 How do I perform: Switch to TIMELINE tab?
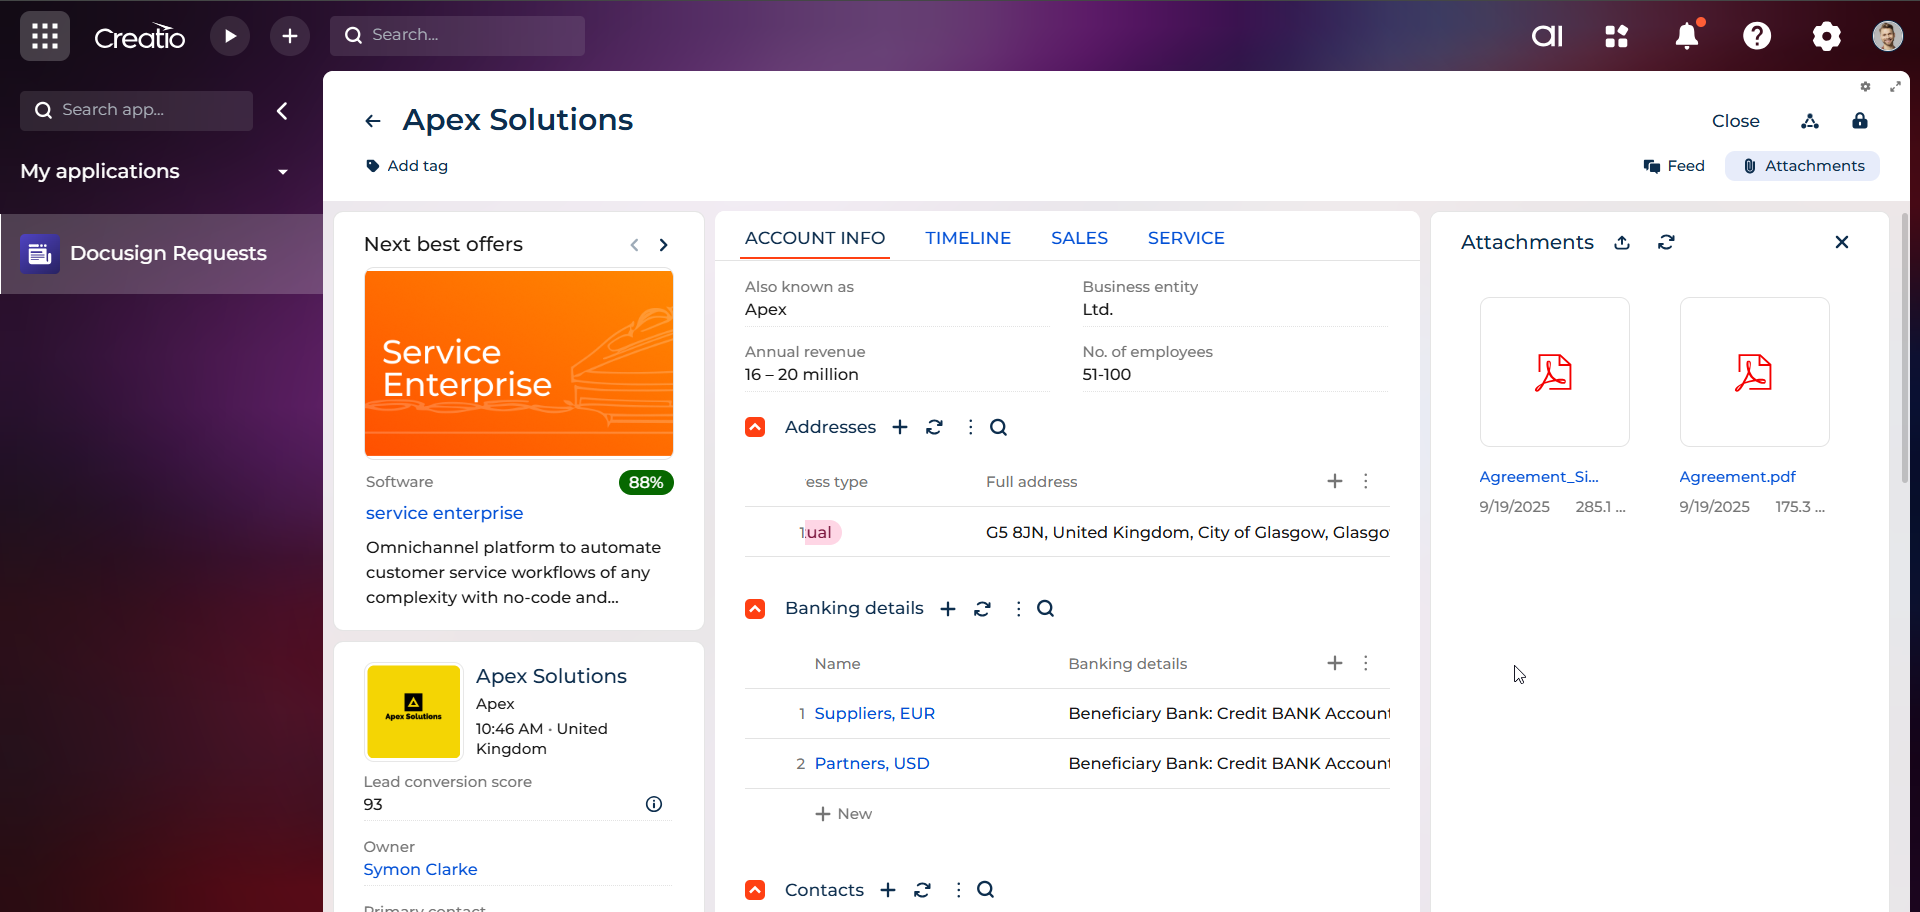coord(968,238)
